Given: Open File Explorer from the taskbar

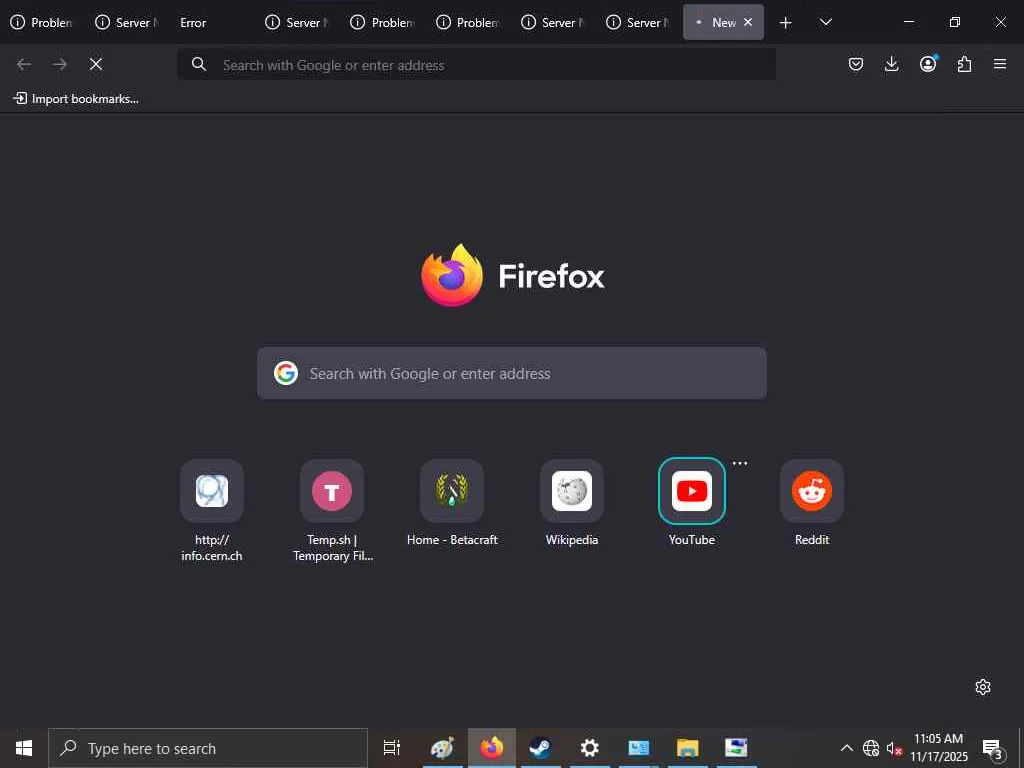Looking at the screenshot, I should (688, 748).
